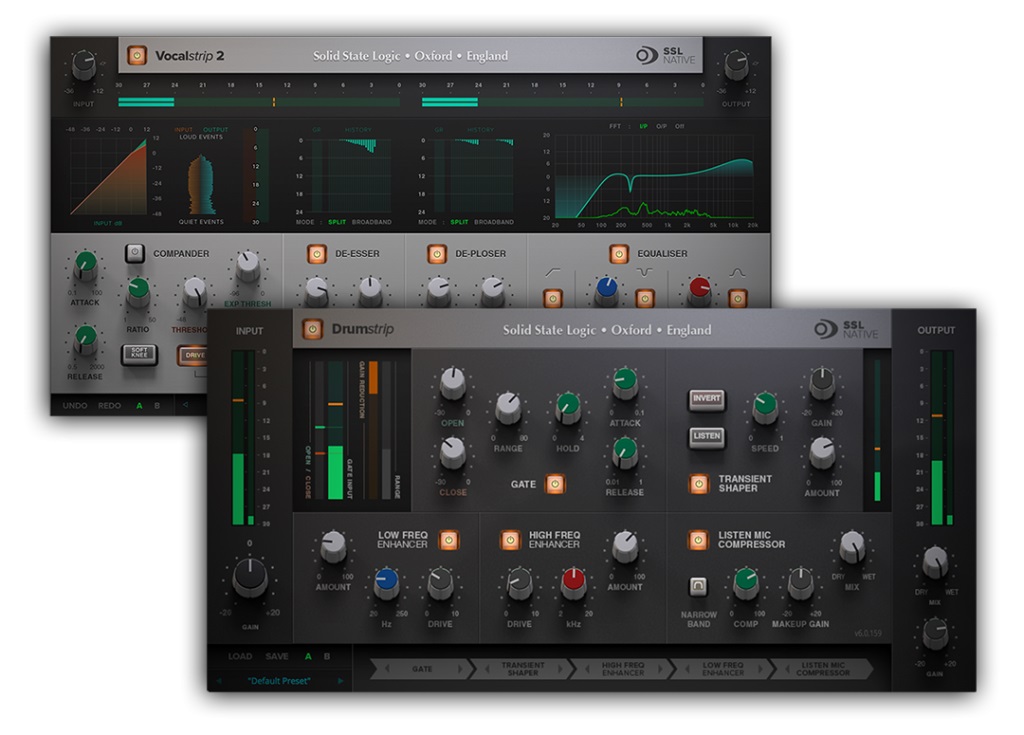1024x735 pixels.
Task: Switch the Listen Mic Compressor on/off
Action: [698, 540]
